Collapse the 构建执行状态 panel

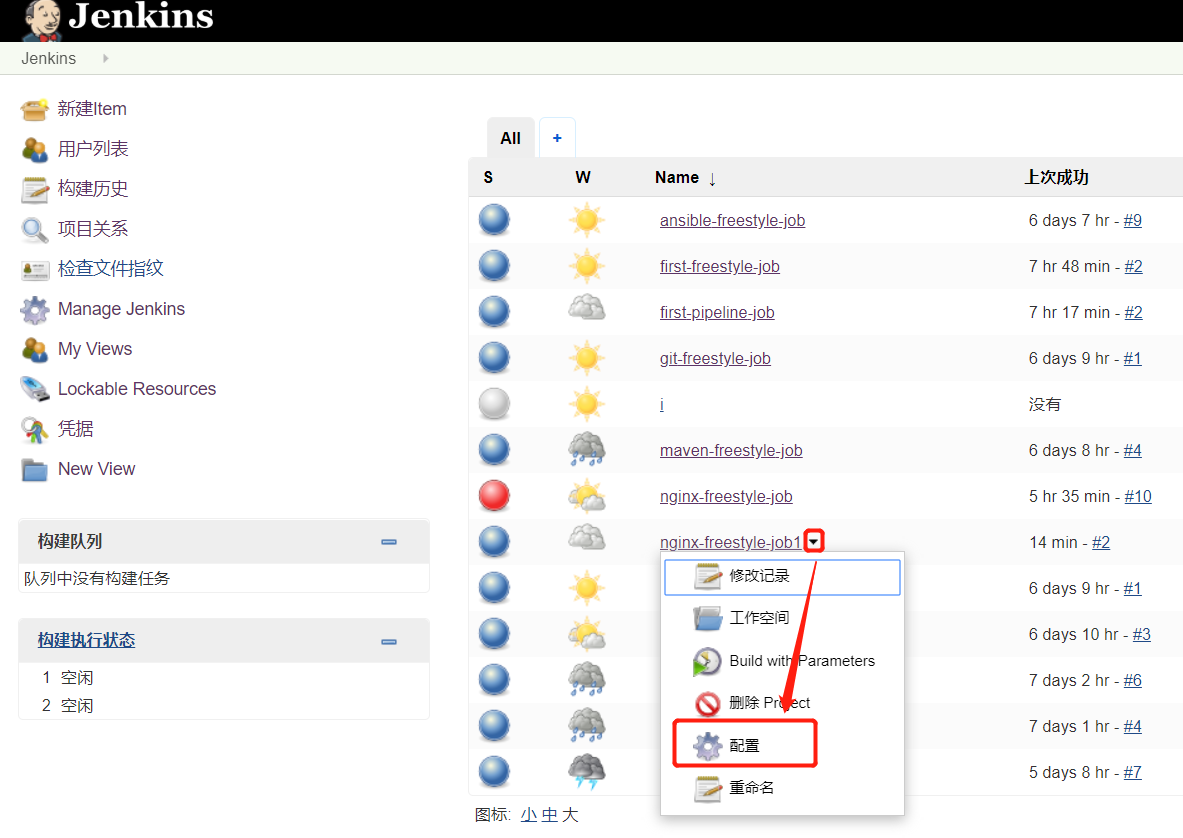tap(389, 642)
